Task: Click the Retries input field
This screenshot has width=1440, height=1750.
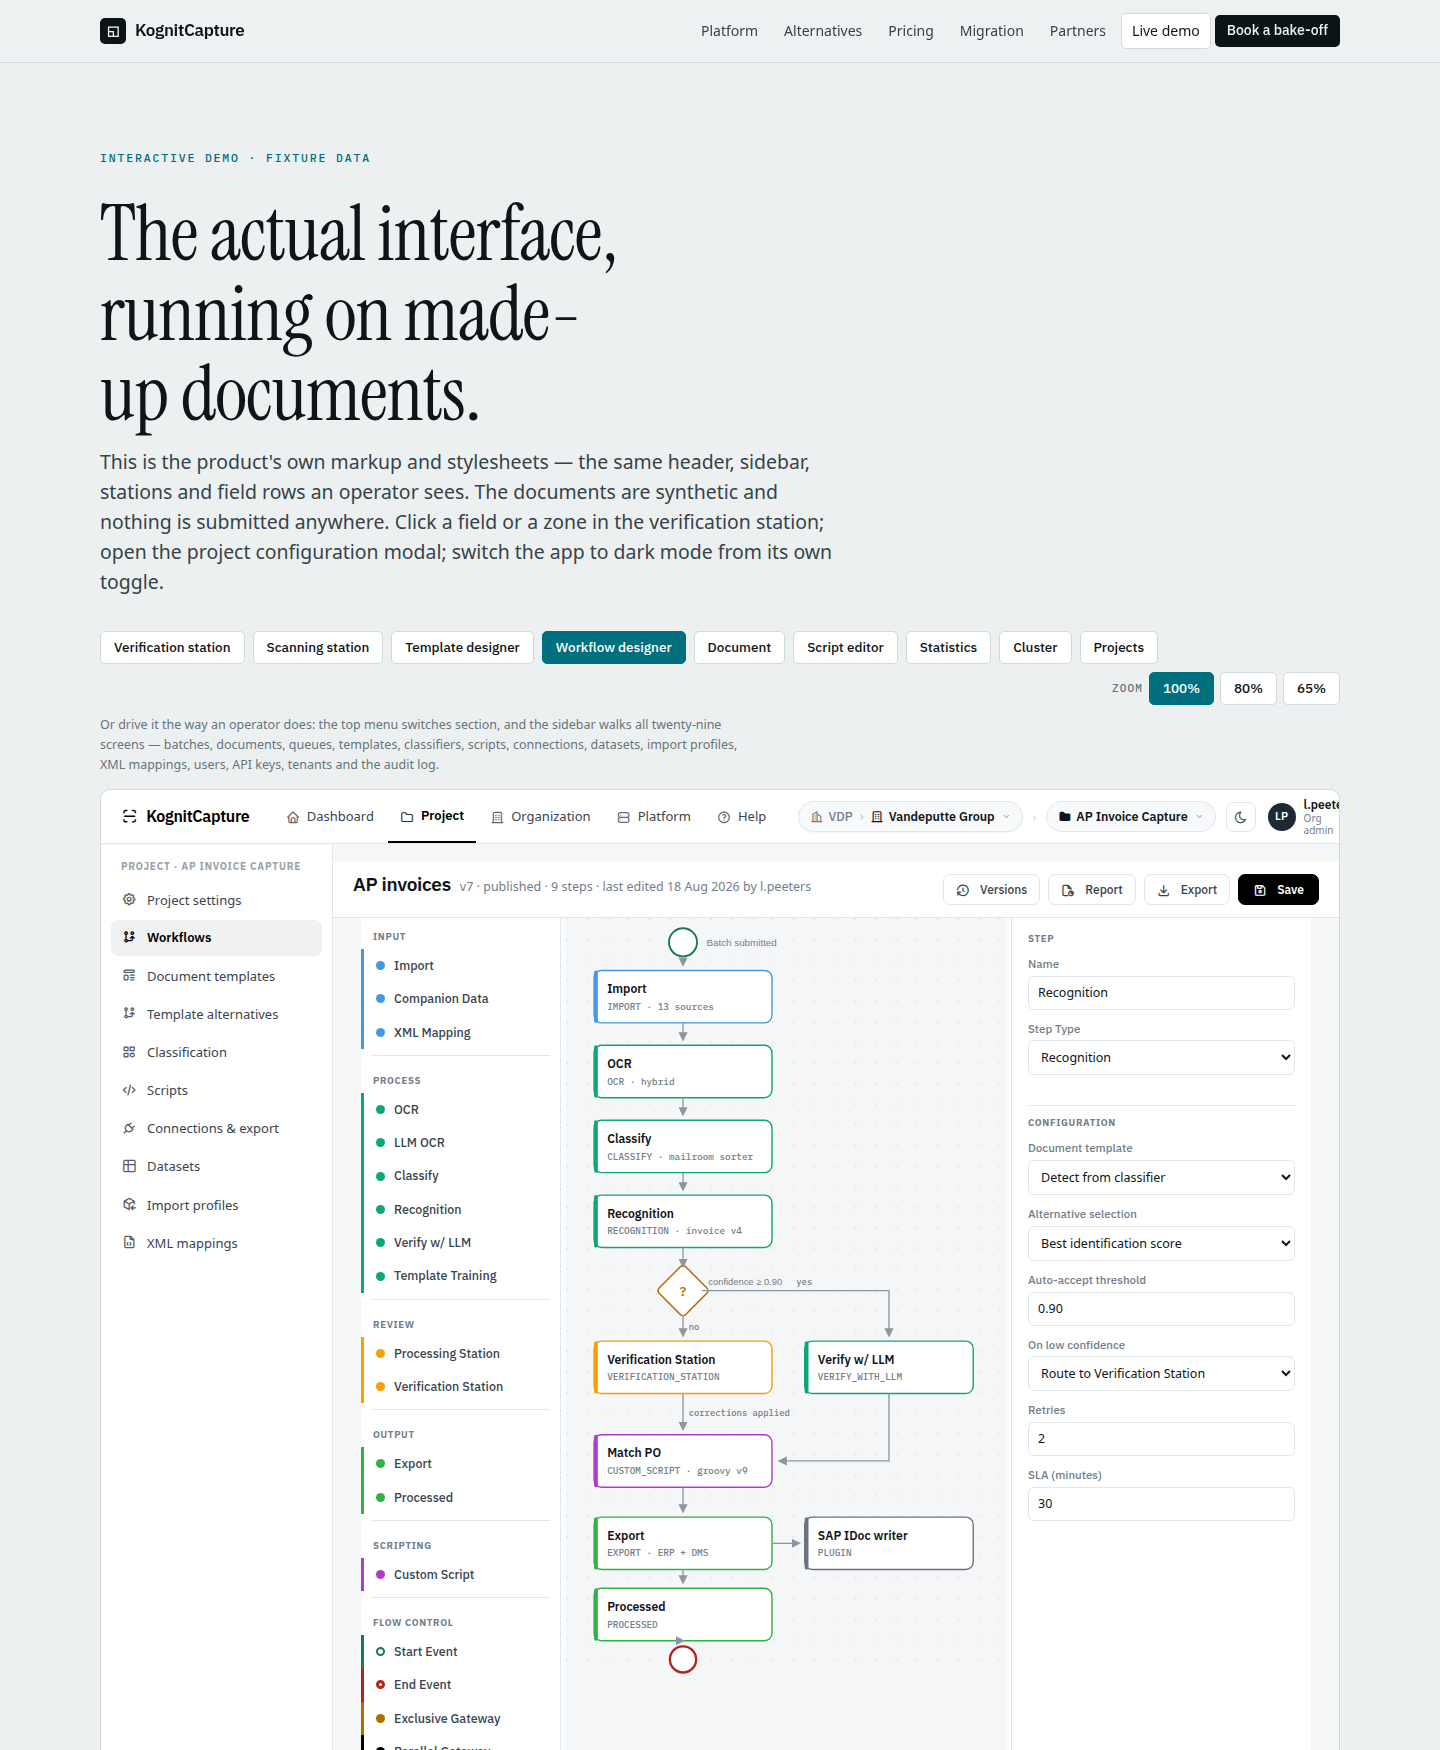Action: (1161, 1439)
